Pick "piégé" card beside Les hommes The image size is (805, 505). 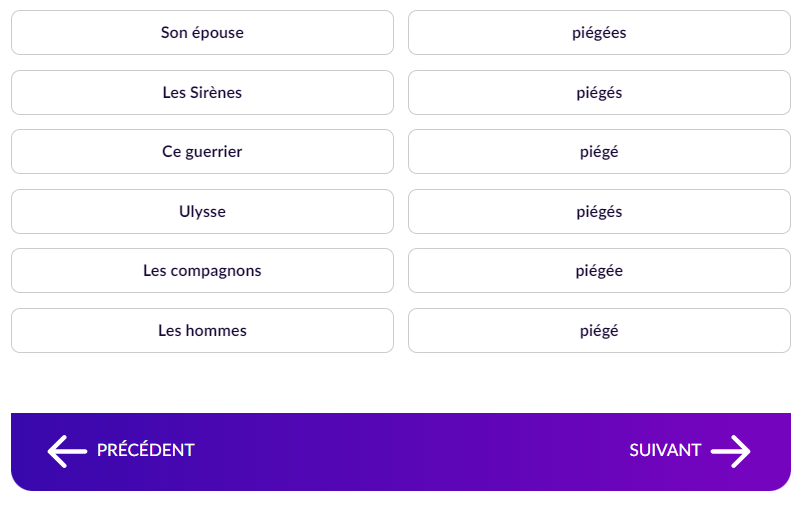(599, 331)
